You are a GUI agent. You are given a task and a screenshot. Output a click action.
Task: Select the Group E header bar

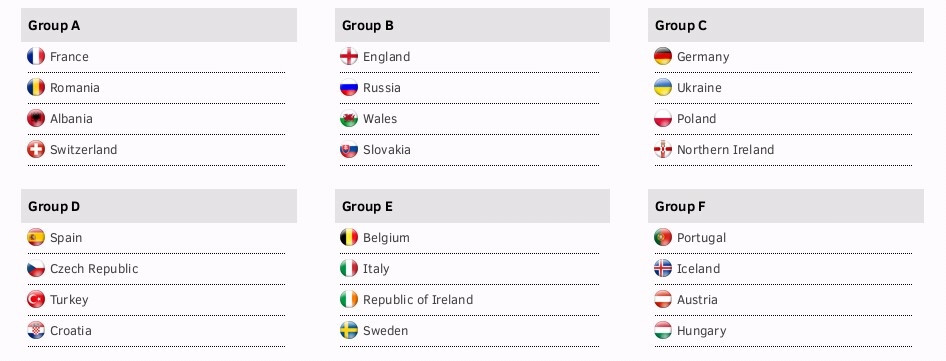pyautogui.click(x=472, y=206)
